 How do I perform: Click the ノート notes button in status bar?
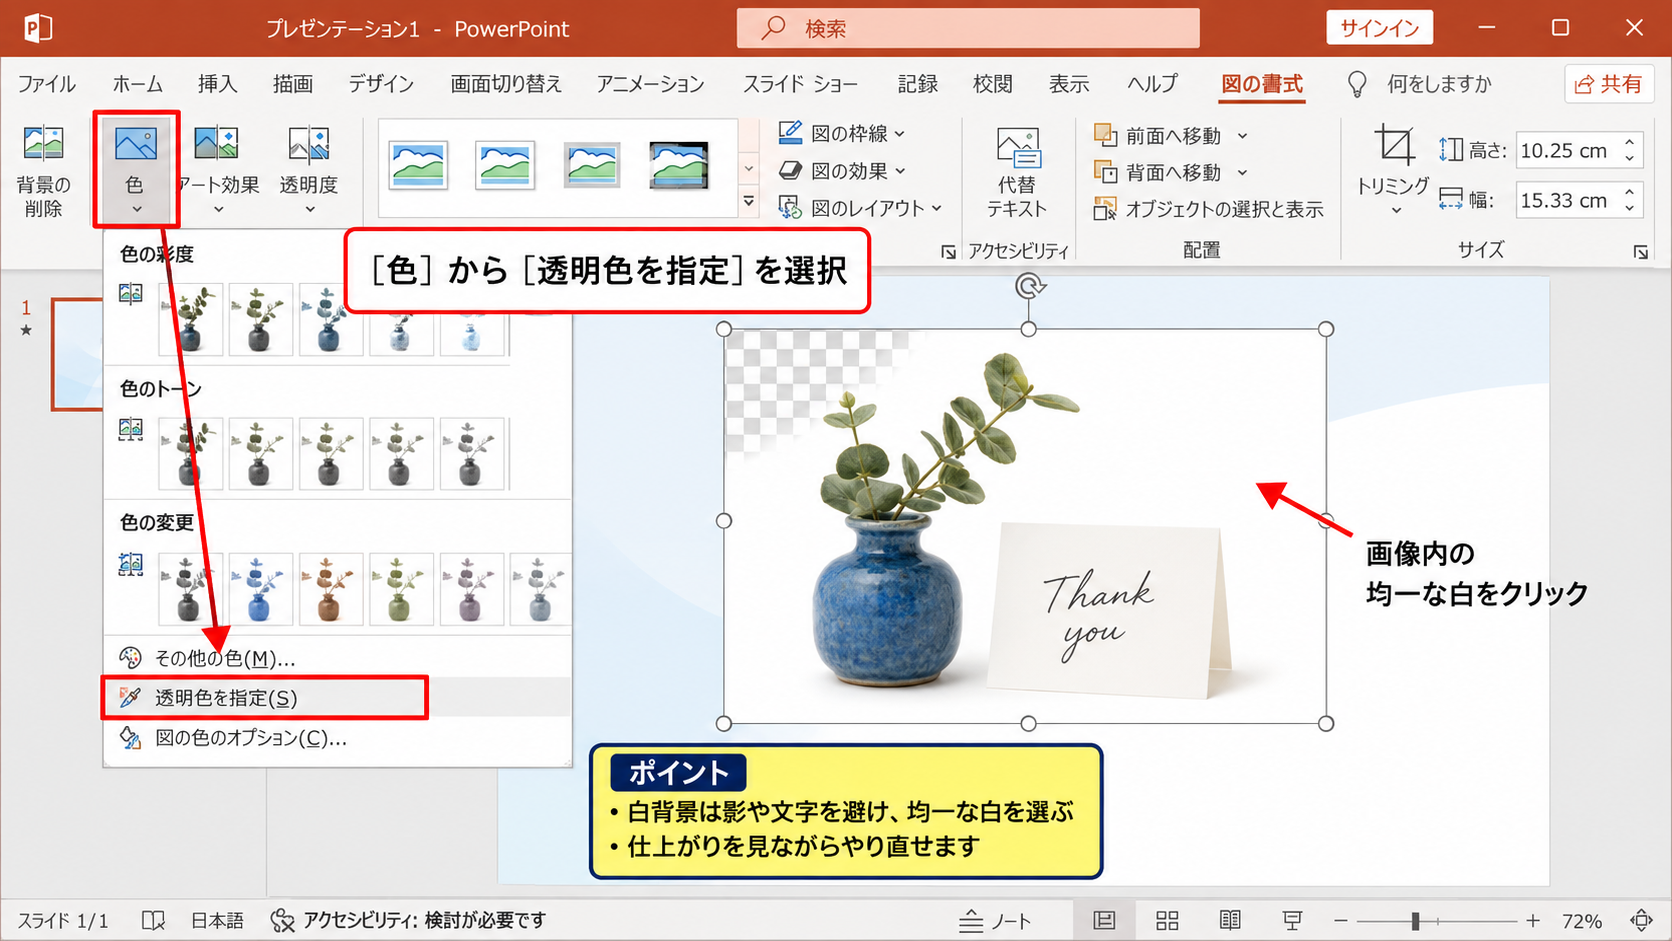[995, 921]
